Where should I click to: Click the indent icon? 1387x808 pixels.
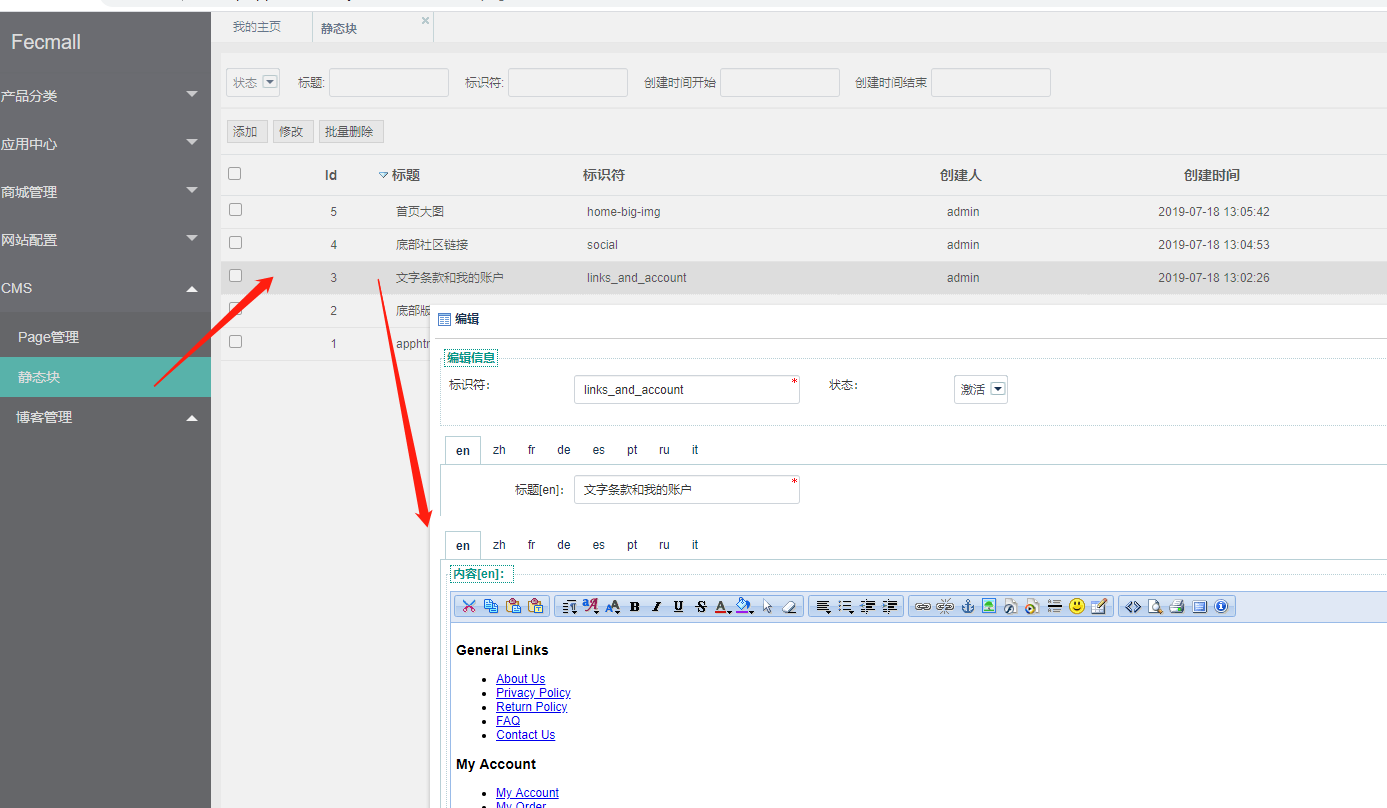coord(889,606)
